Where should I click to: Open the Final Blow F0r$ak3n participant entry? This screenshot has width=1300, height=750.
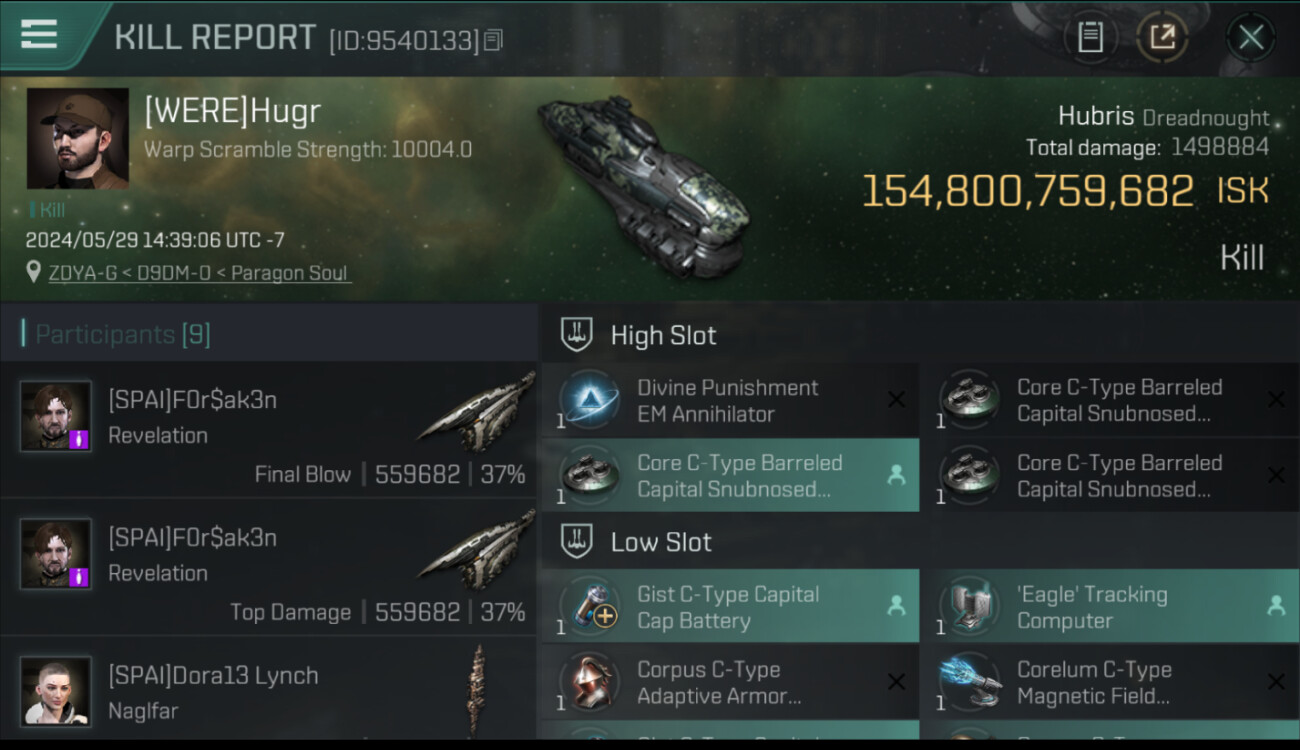[269, 430]
